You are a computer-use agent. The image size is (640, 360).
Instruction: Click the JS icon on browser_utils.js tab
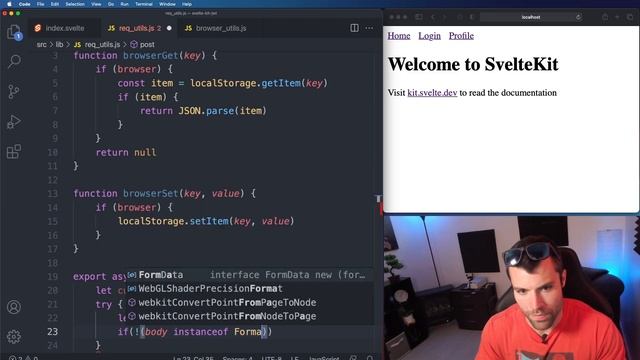tap(188, 28)
